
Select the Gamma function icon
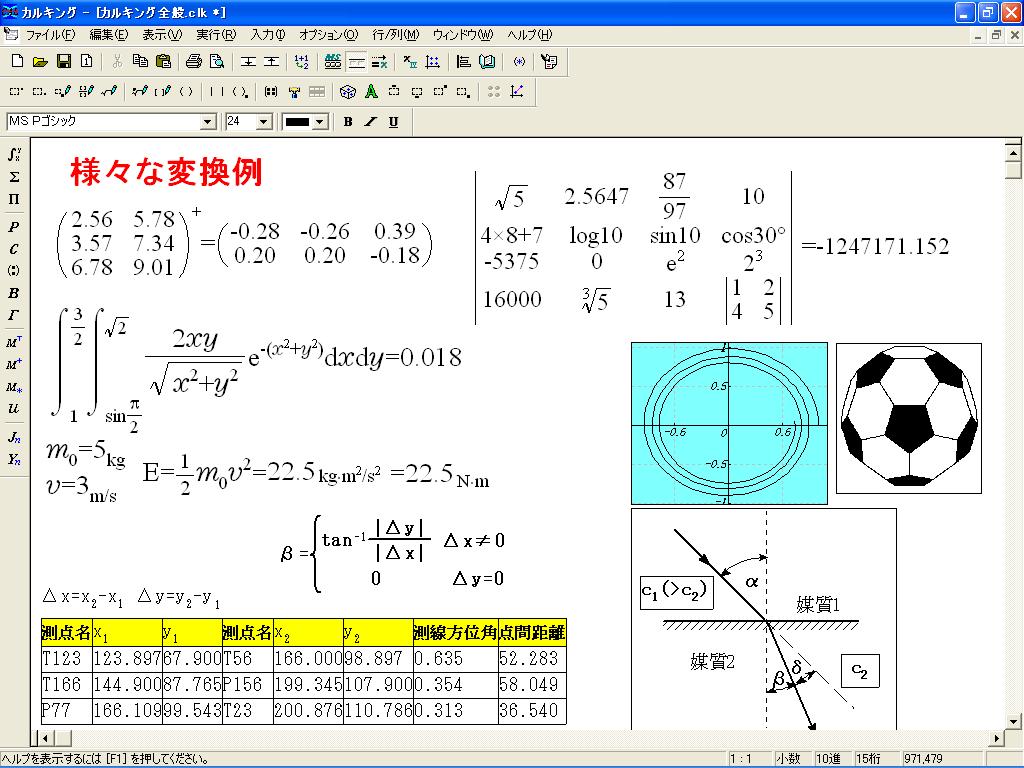pyautogui.click(x=14, y=316)
